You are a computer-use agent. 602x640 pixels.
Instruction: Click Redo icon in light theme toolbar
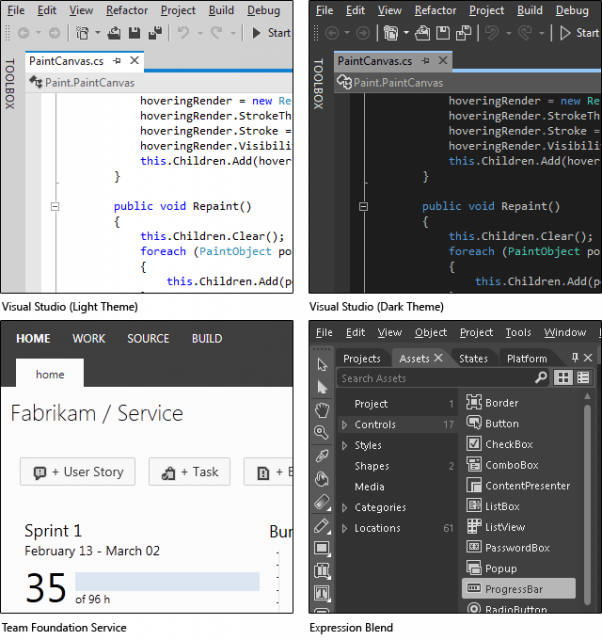(x=216, y=32)
